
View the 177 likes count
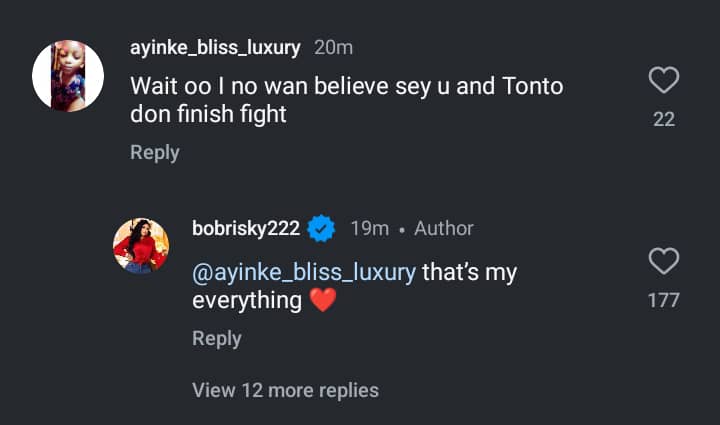[x=664, y=300]
